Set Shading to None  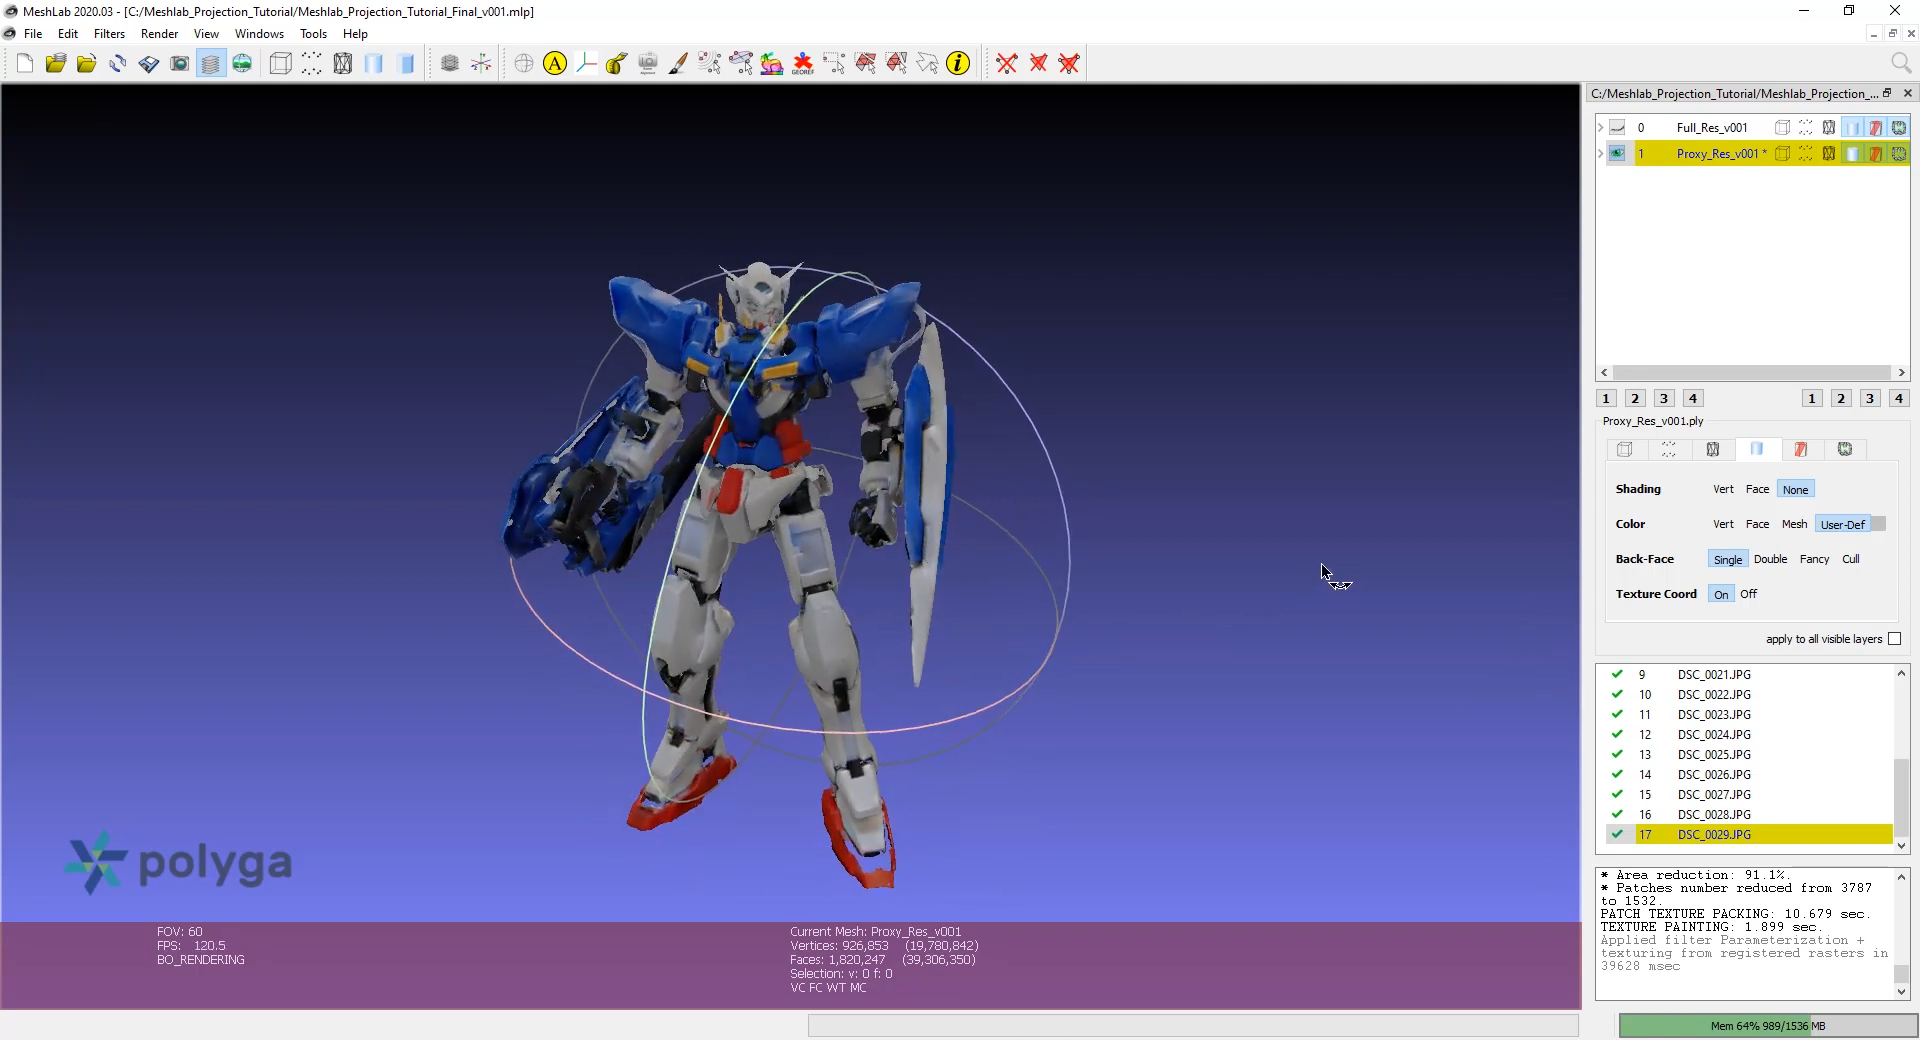pos(1795,489)
